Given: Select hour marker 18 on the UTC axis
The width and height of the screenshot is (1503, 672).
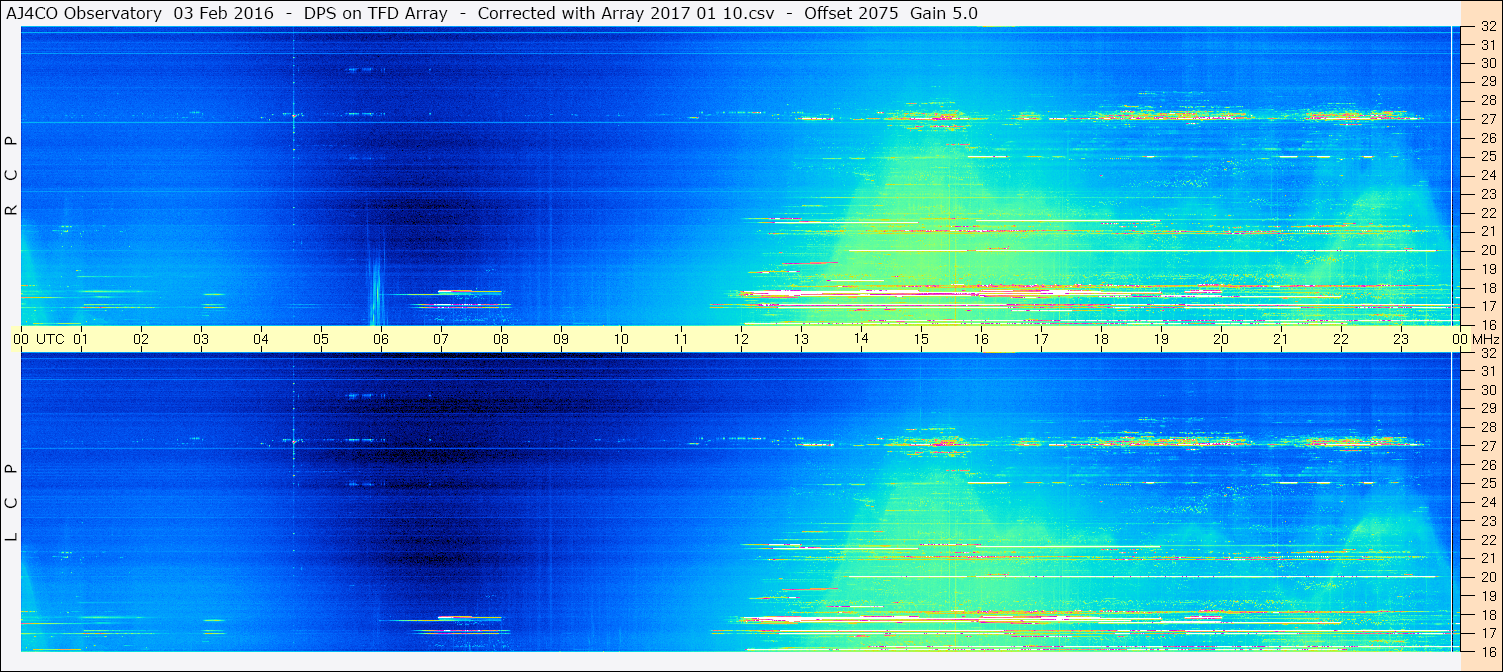Looking at the screenshot, I should [1101, 339].
